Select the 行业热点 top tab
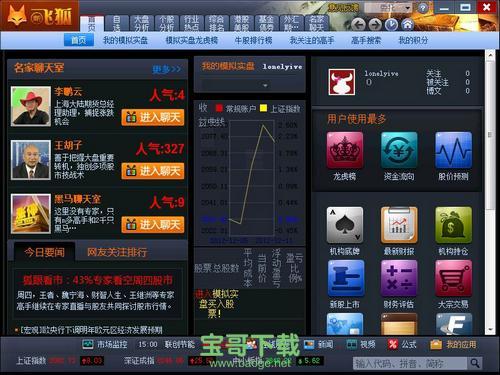 [x=192, y=24]
